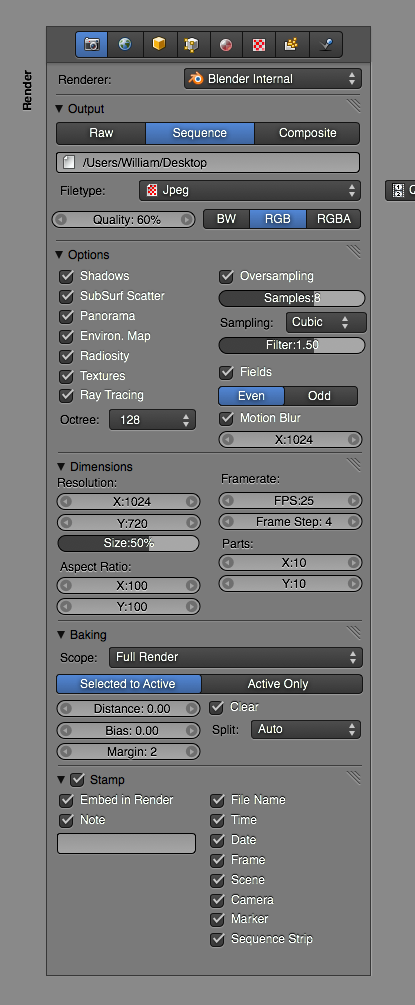415x1005 pixels.
Task: Open Split Auto dropdown
Action: (x=305, y=729)
